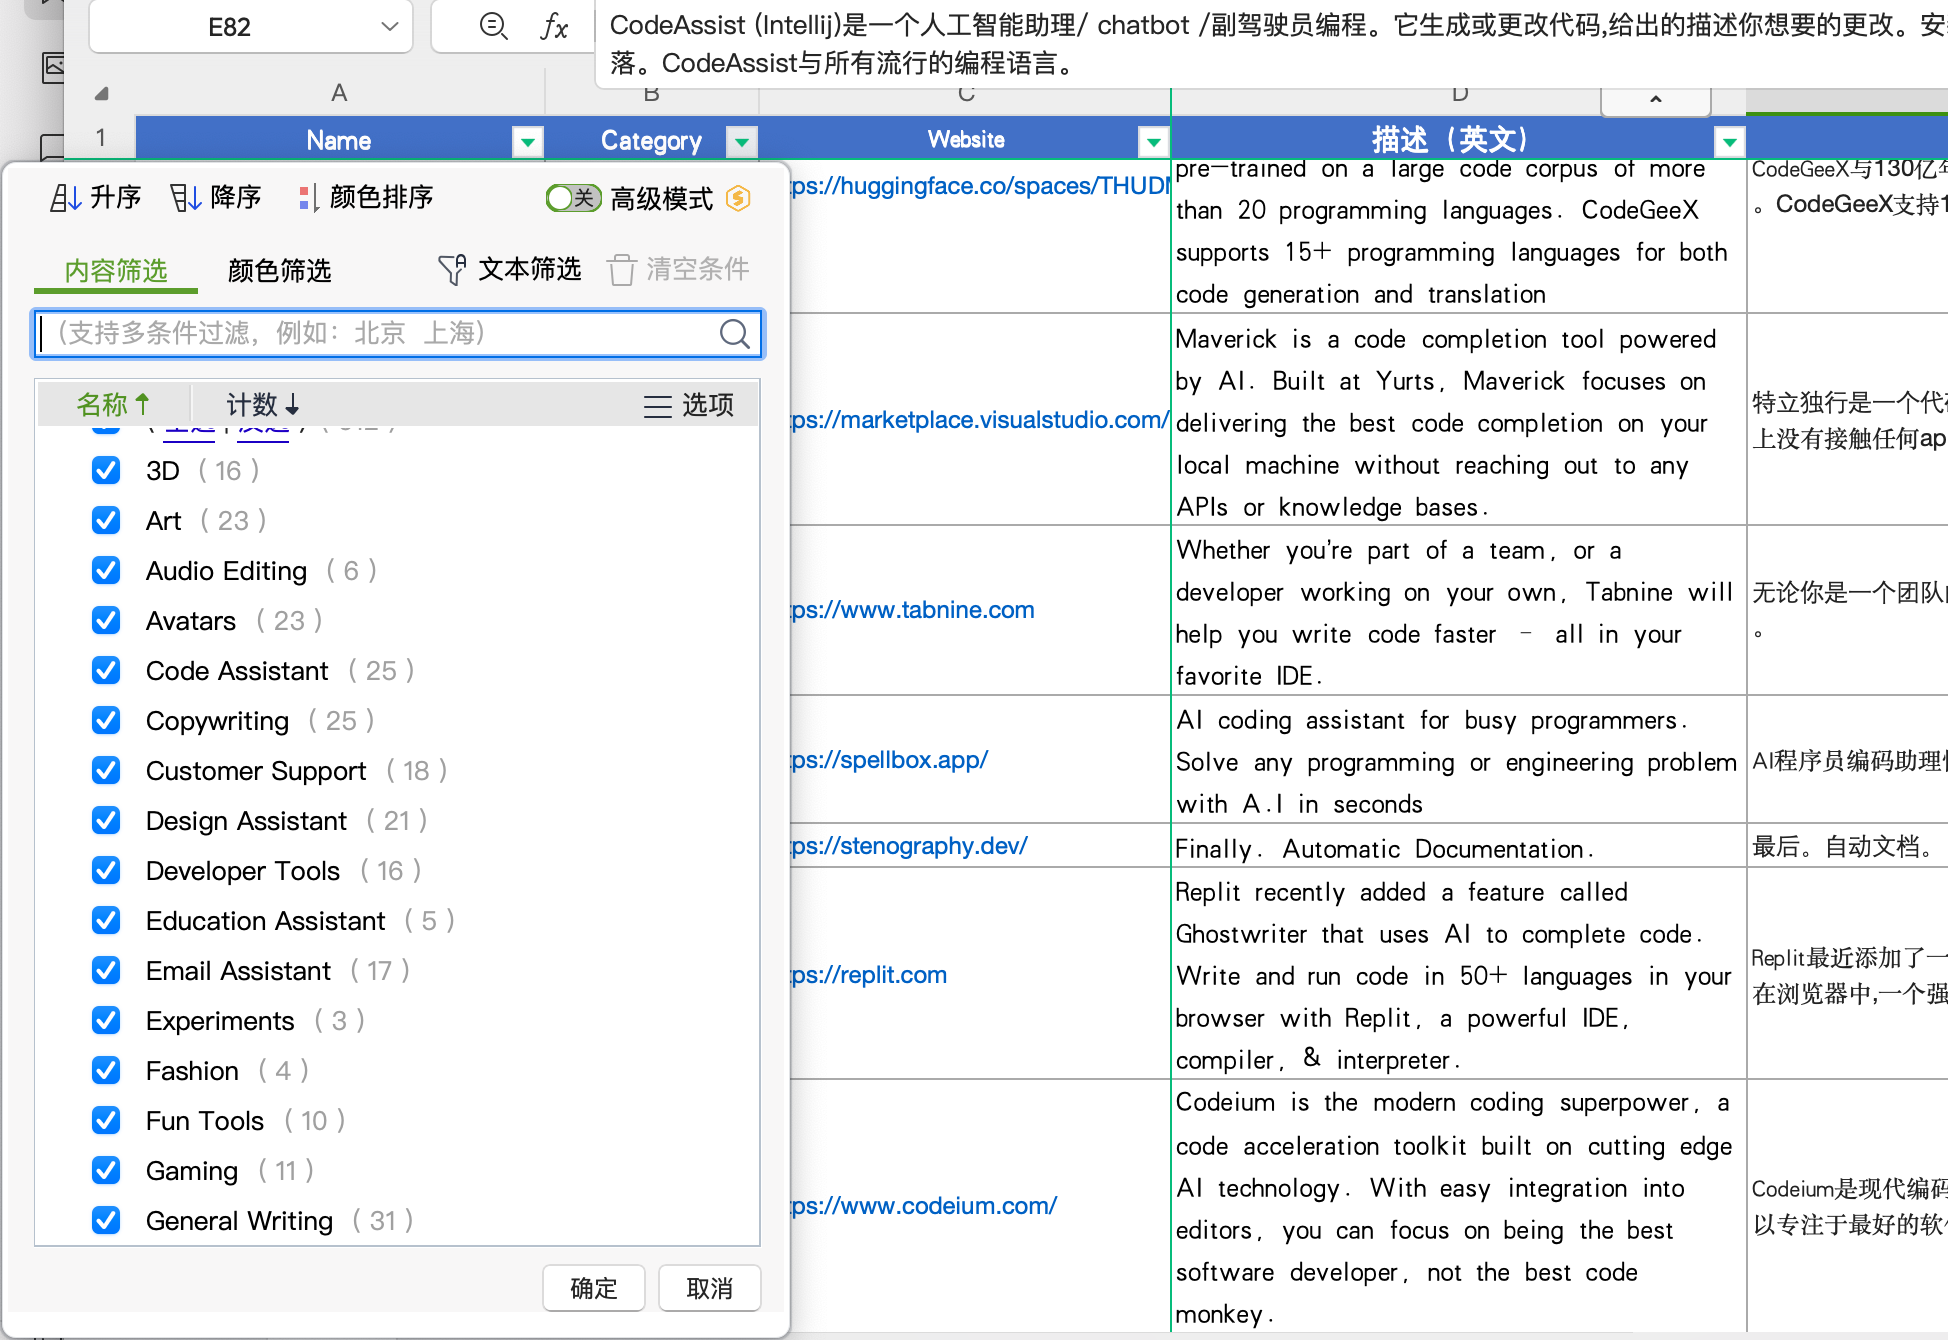Click the advanced mode premium badge icon
The width and height of the screenshot is (1948, 1340).
click(738, 198)
